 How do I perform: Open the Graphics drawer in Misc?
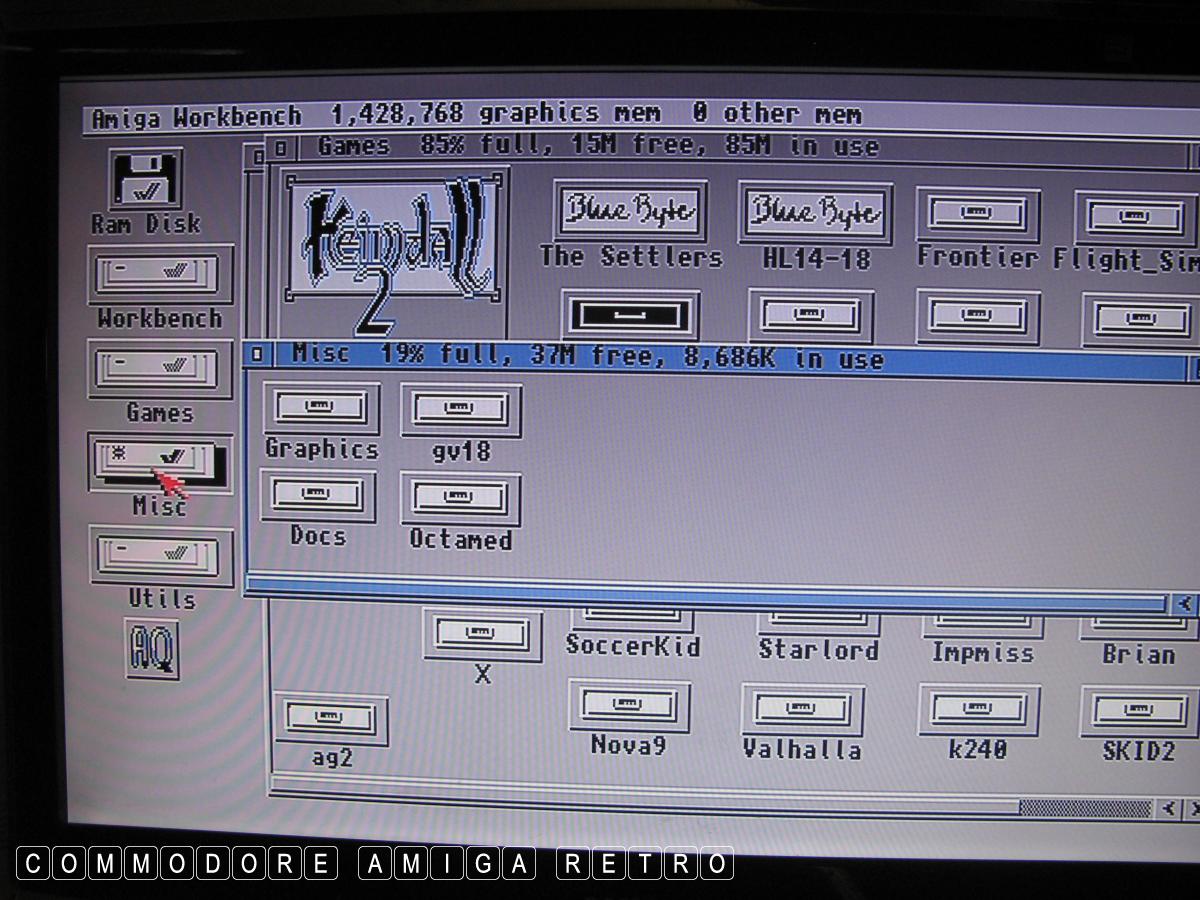(320, 409)
